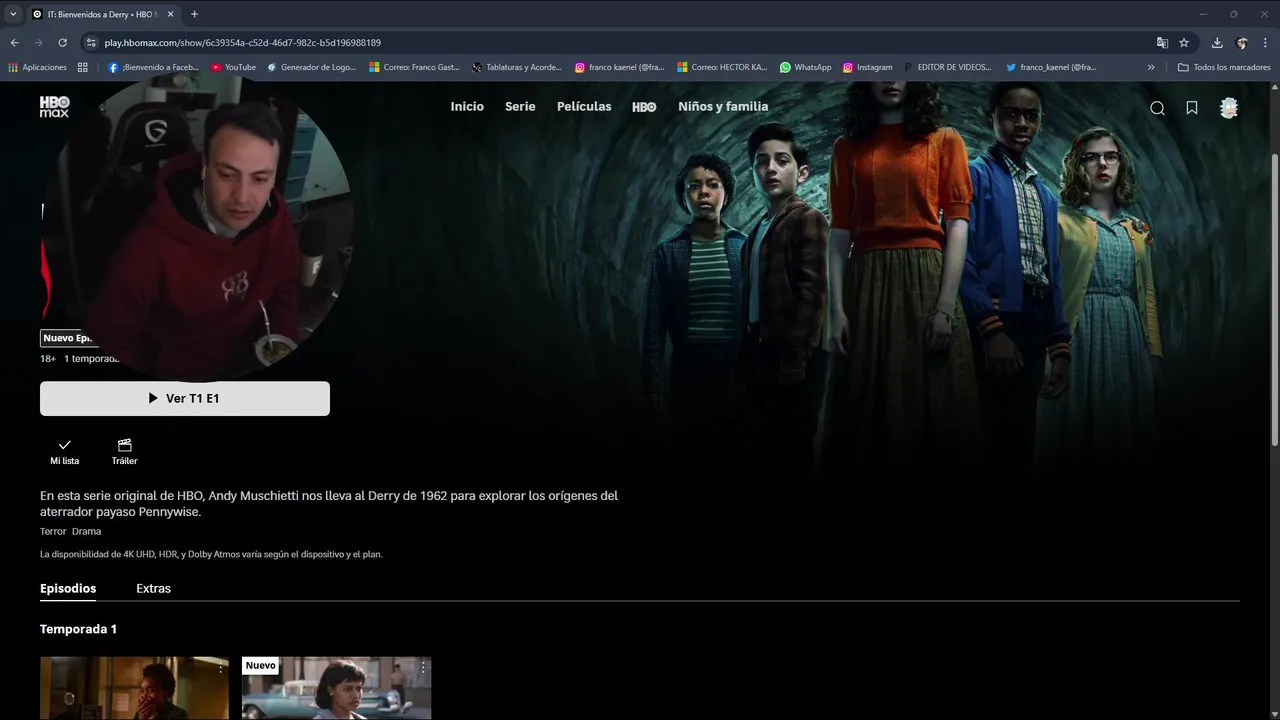The image size is (1280, 720).
Task: Open the Películas navigation item
Action: [x=584, y=106]
